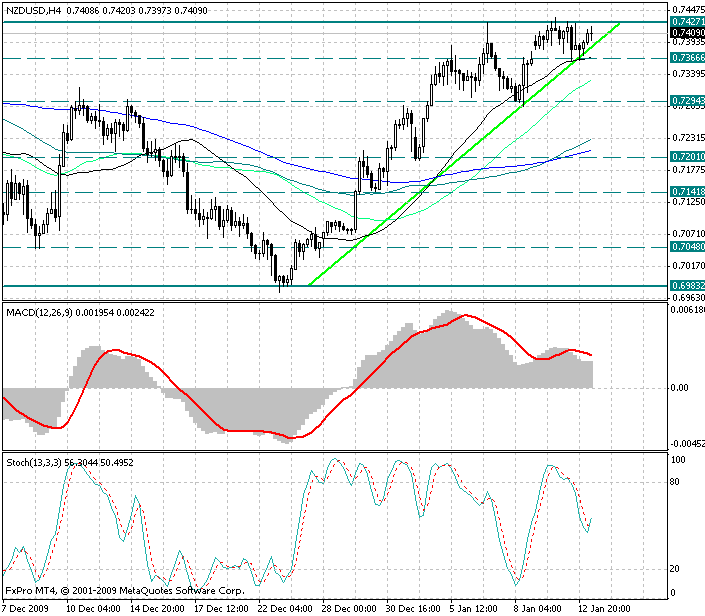Click the teal 0.7294 level price tag

[x=687, y=101]
